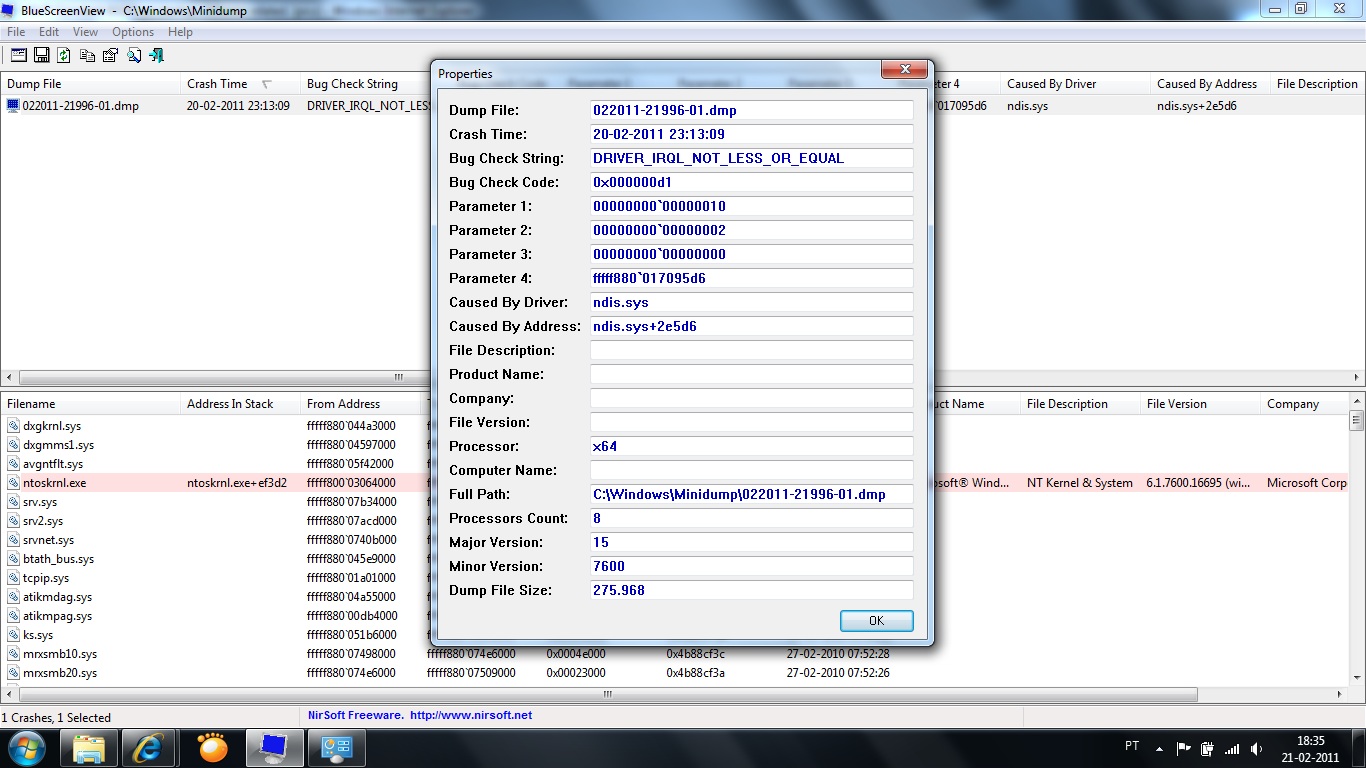Click the PT language indicator in tray

pyautogui.click(x=1132, y=746)
